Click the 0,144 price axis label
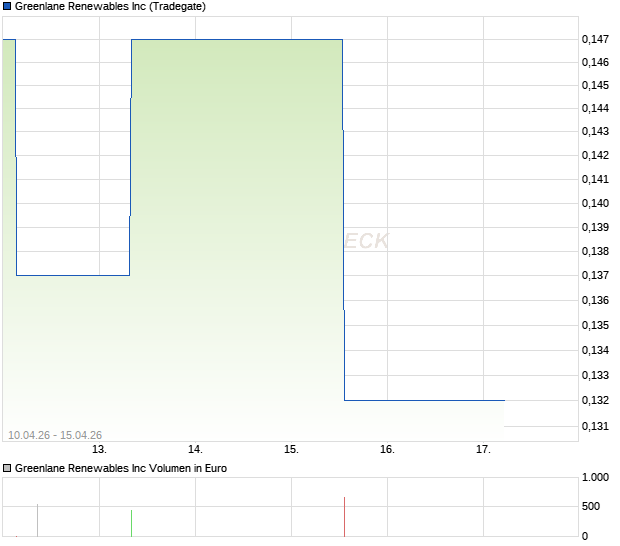The width and height of the screenshot is (620, 546). [595, 108]
